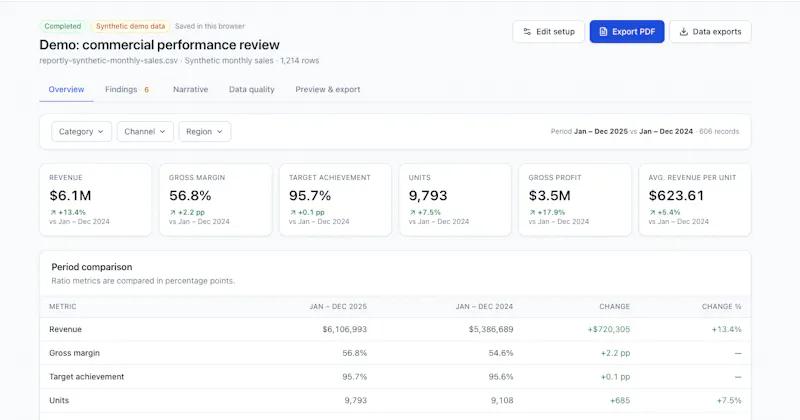
Task: Open the Narrative tab
Action: point(190,89)
